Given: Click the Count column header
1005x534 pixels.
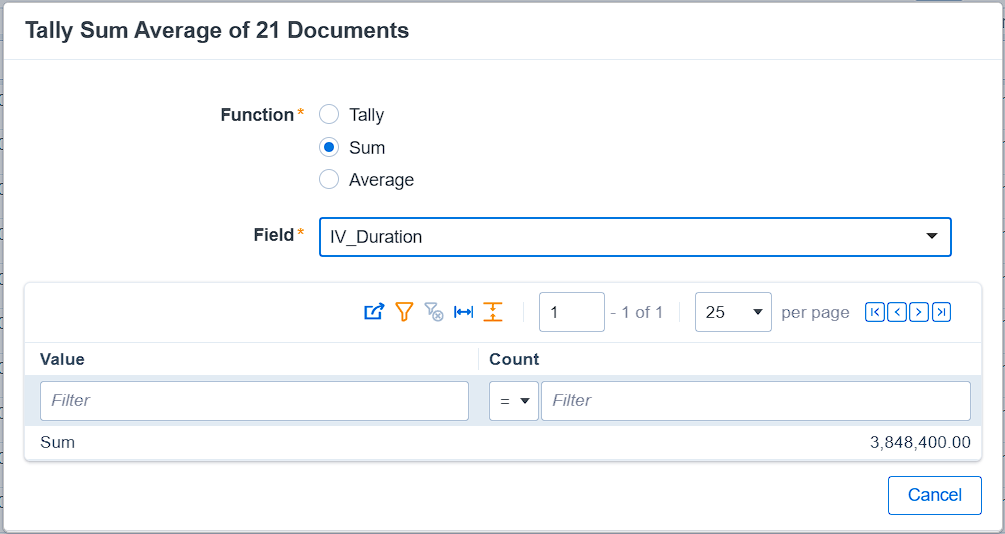Looking at the screenshot, I should (x=514, y=359).
